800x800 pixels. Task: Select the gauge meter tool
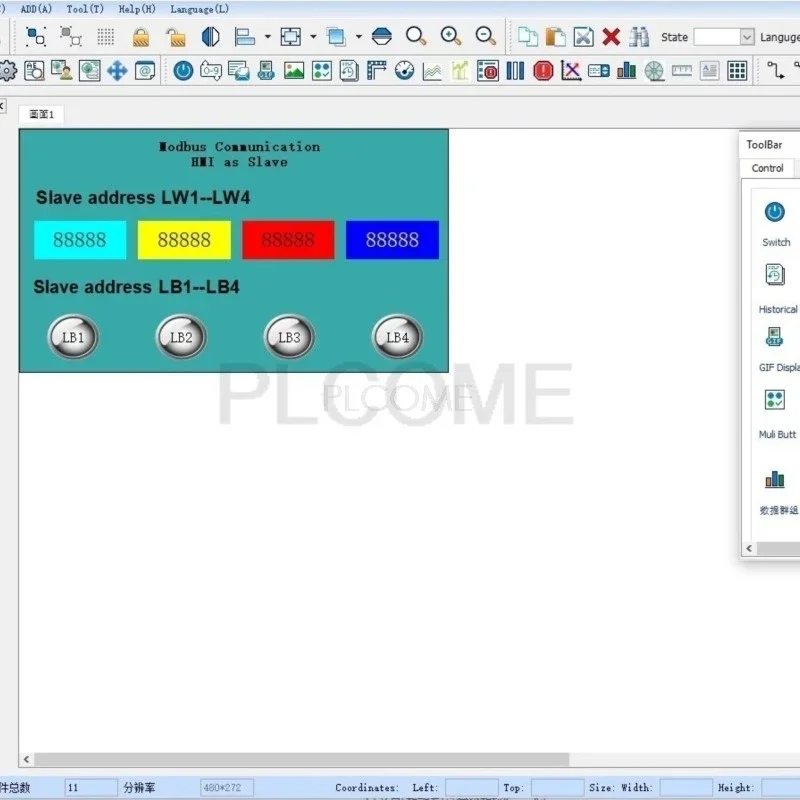405,71
